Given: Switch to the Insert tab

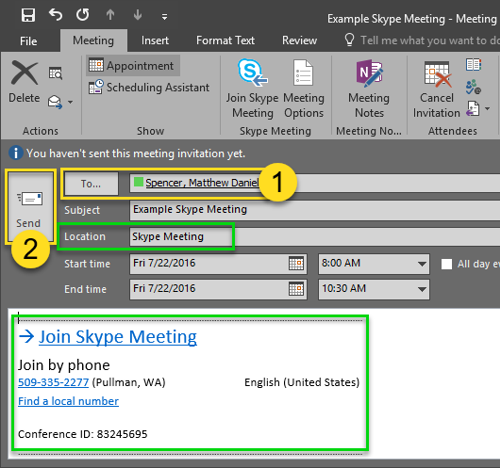Looking at the screenshot, I should click(155, 40).
